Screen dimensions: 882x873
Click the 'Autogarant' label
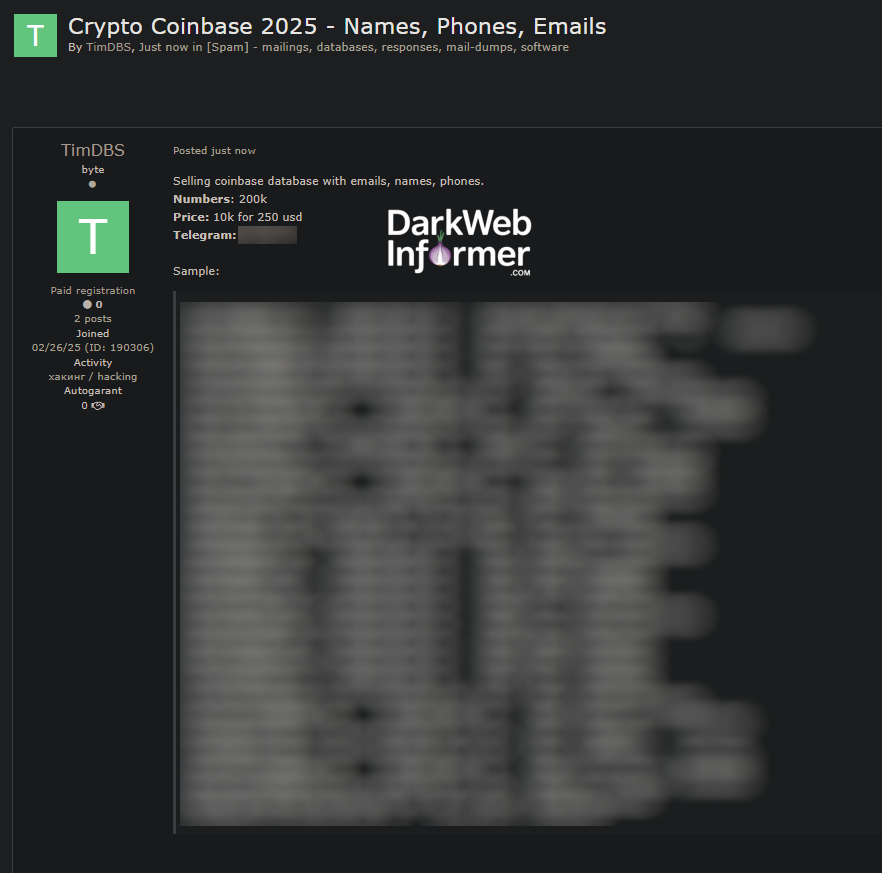[x=93, y=390]
